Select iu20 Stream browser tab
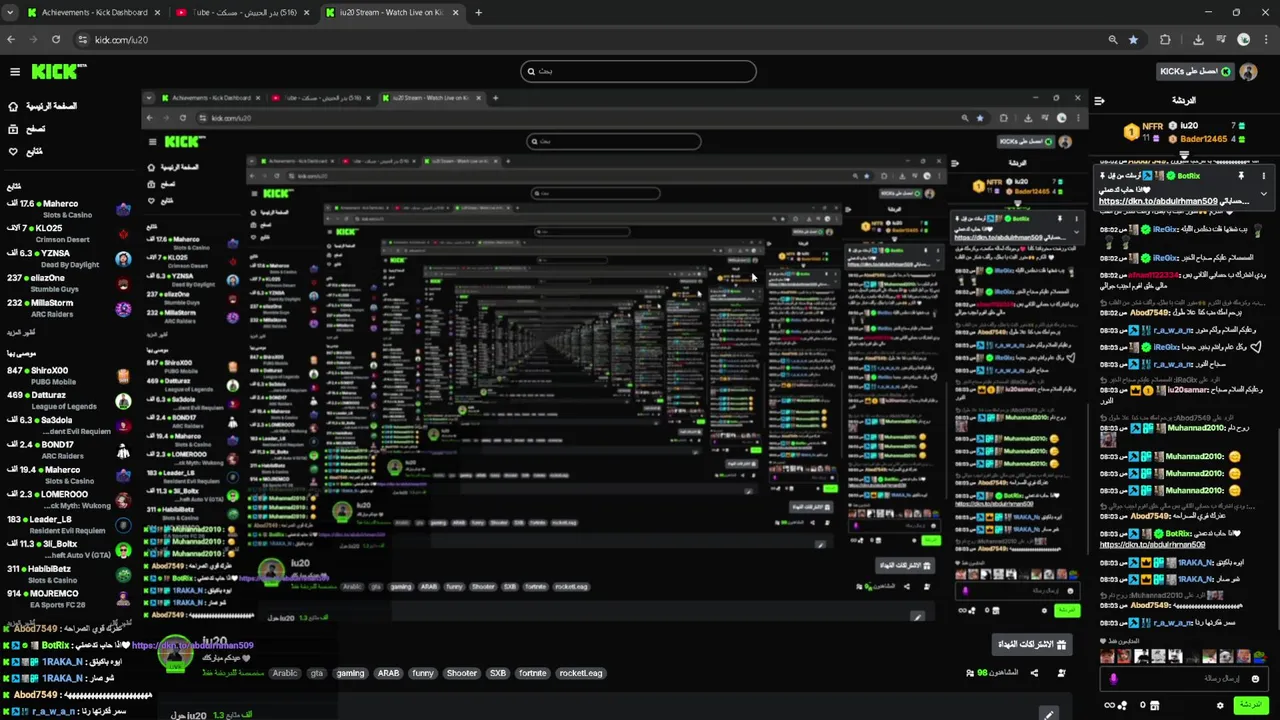The width and height of the screenshot is (1280, 720). (390, 13)
